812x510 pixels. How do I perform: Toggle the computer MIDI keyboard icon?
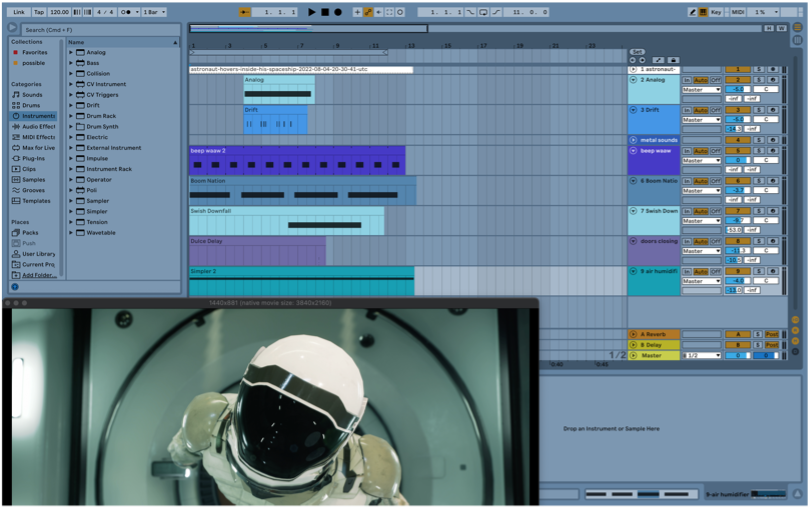point(703,12)
